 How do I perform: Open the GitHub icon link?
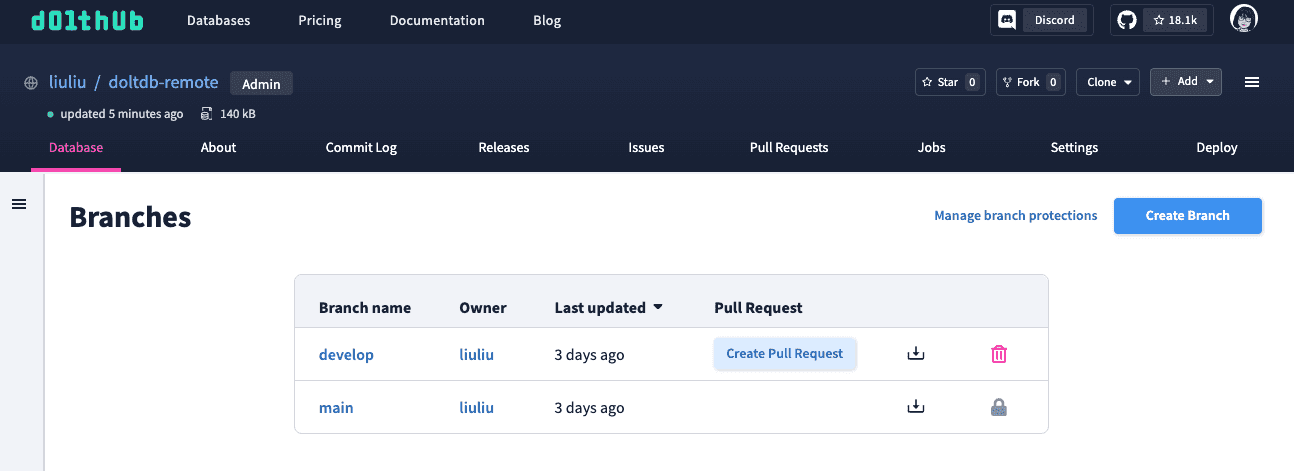pyautogui.click(x=1127, y=20)
